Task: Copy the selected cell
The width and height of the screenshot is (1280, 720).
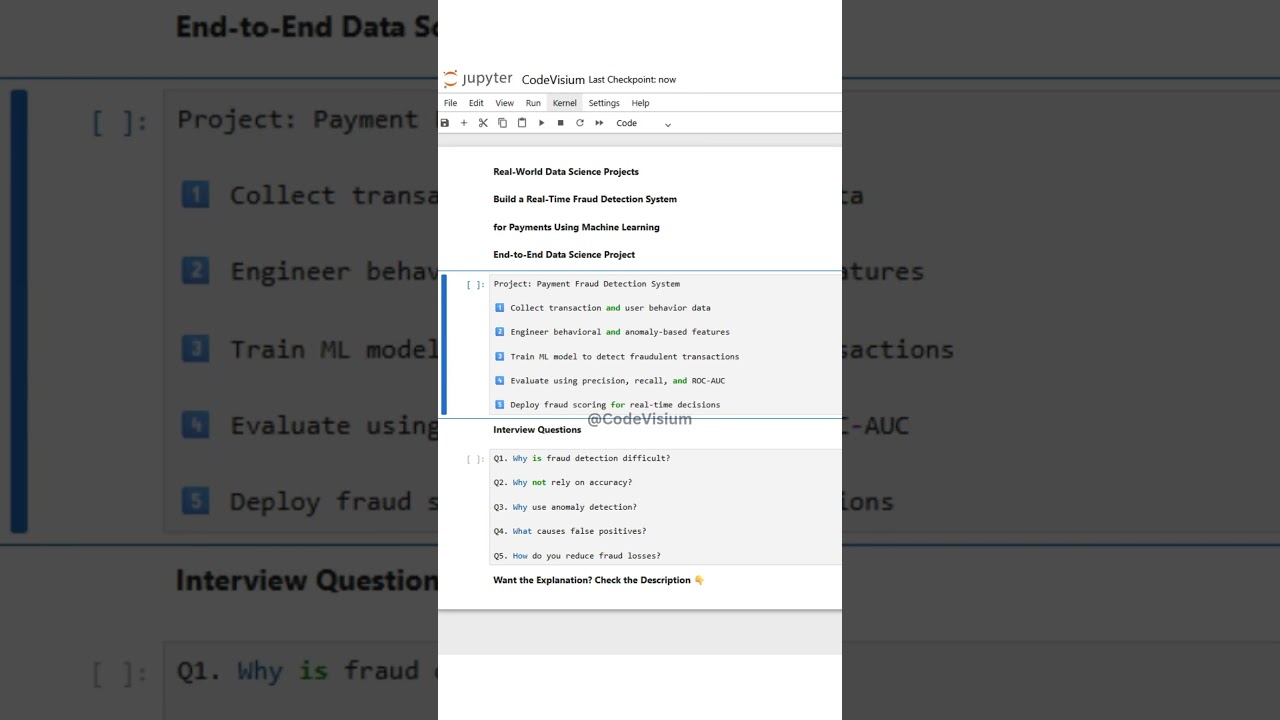Action: point(502,123)
